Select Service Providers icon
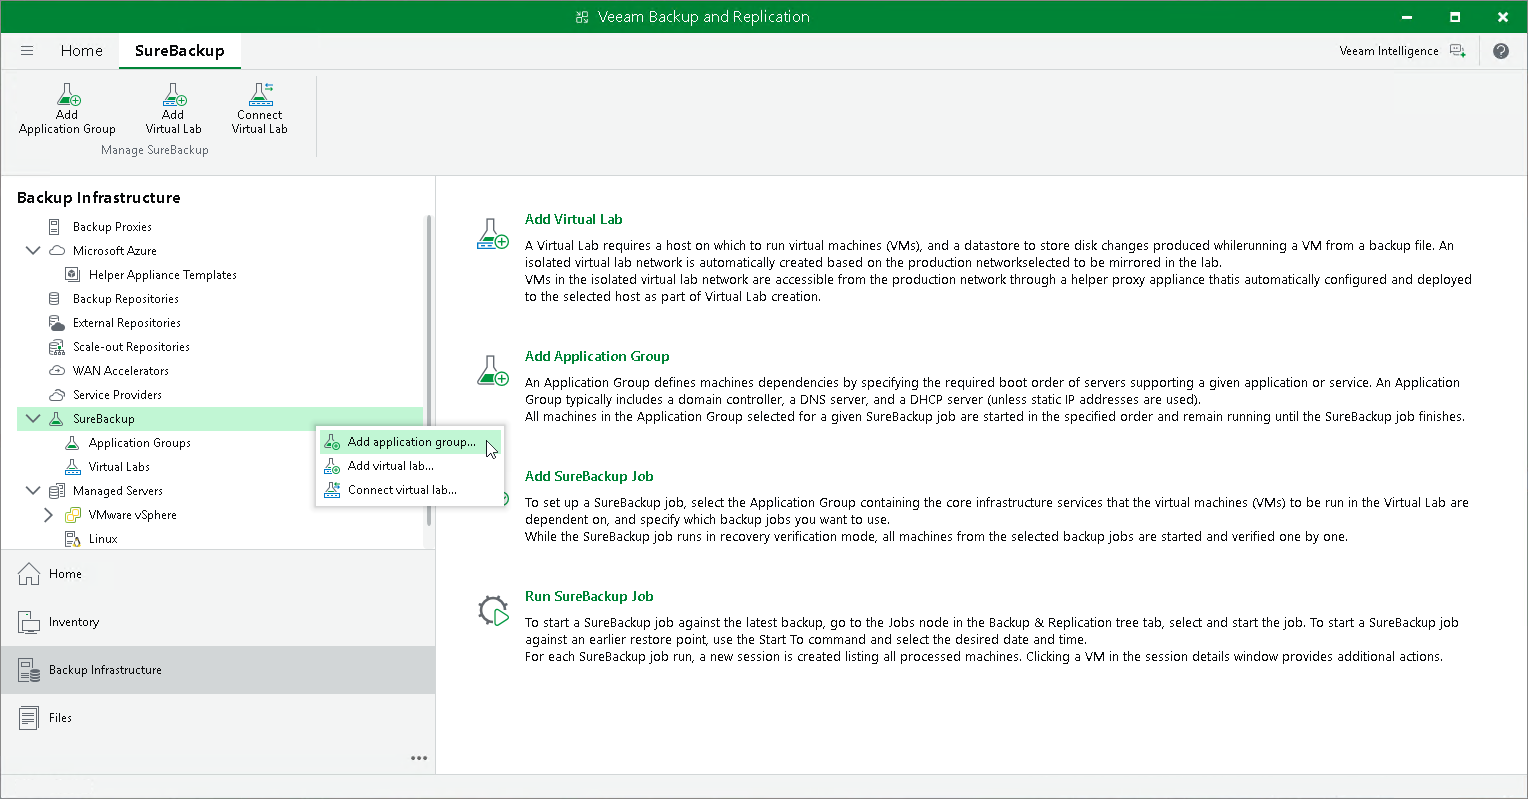Viewport: 1528px width, 799px height. (57, 395)
